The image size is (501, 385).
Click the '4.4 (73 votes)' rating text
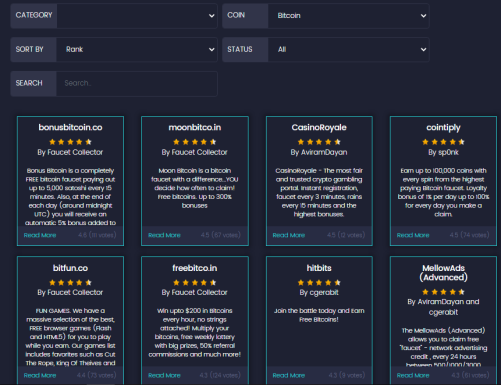tap(97, 376)
